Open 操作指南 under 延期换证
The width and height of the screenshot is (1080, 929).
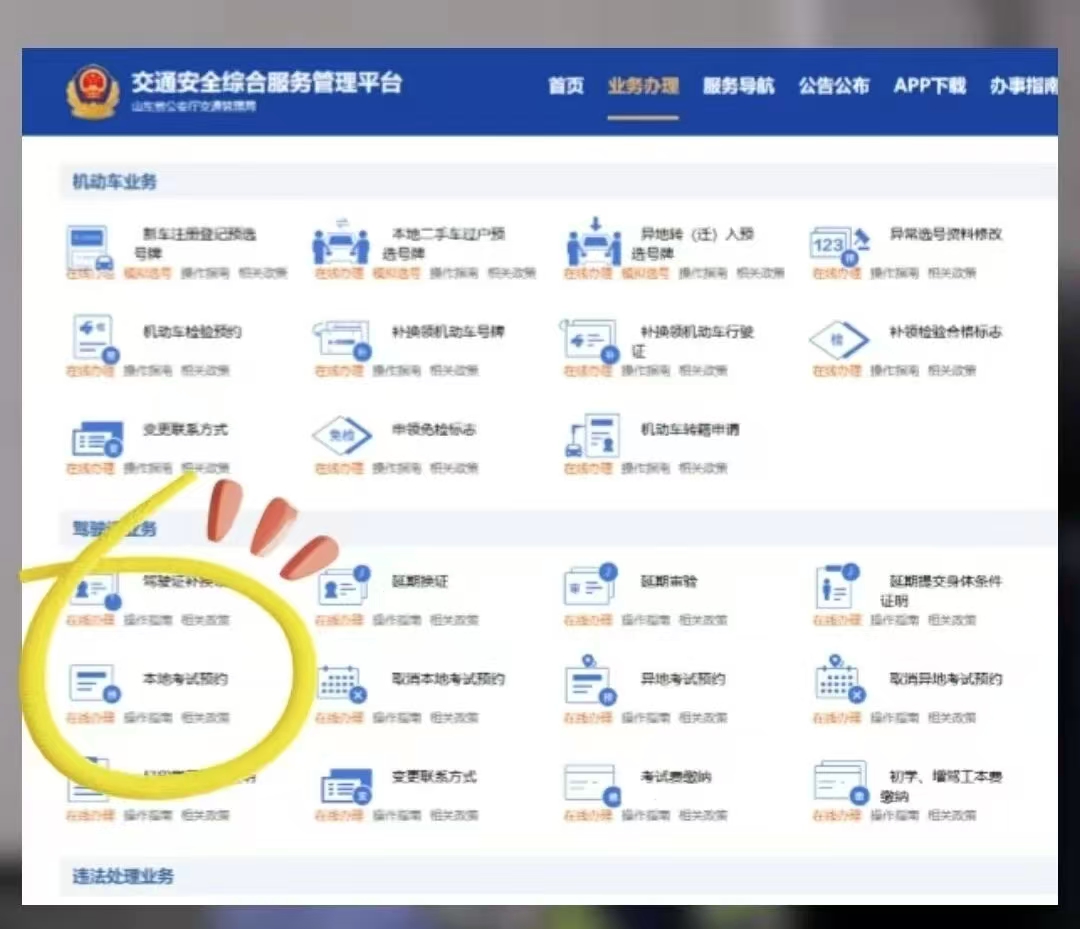[397, 620]
